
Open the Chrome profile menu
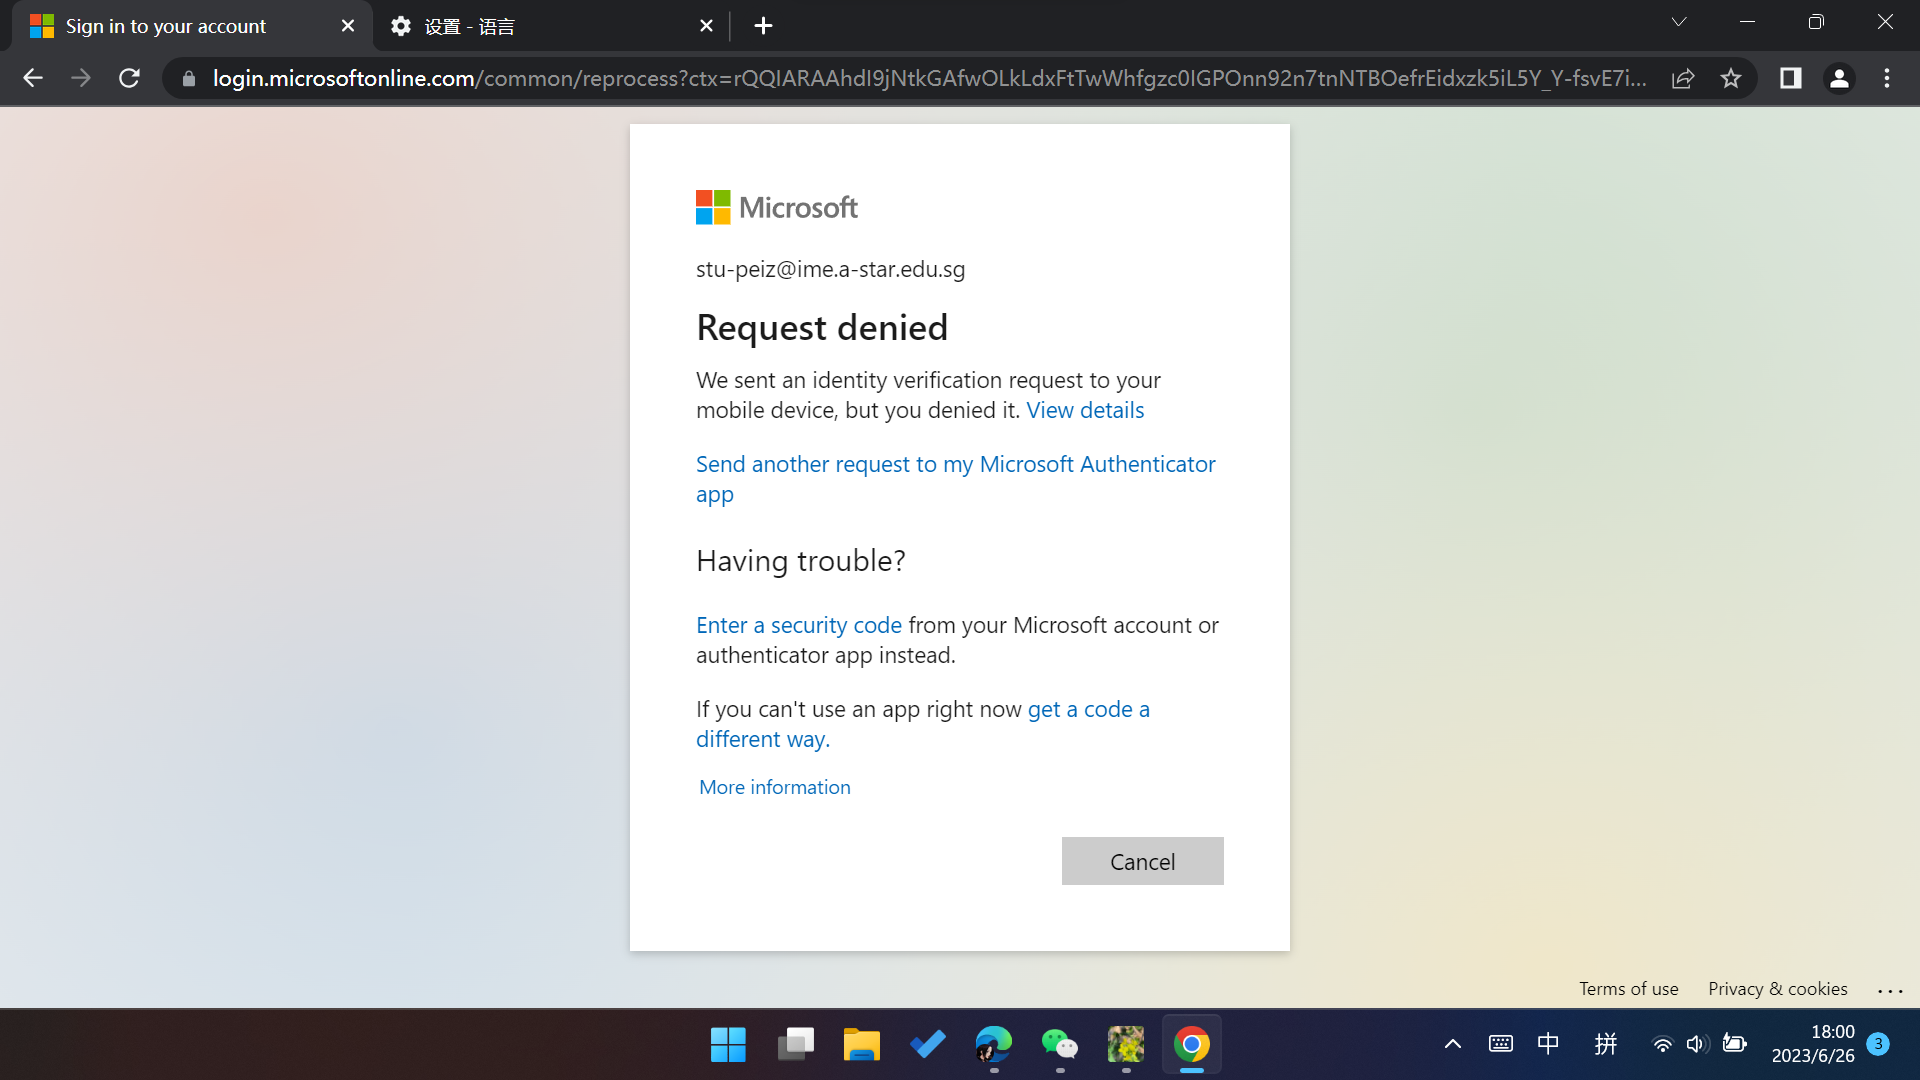pyautogui.click(x=1839, y=78)
